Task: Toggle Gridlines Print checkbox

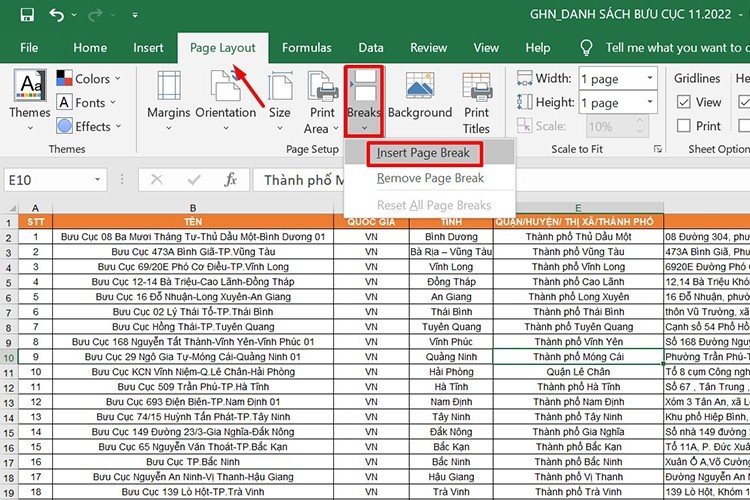Action: [x=684, y=126]
